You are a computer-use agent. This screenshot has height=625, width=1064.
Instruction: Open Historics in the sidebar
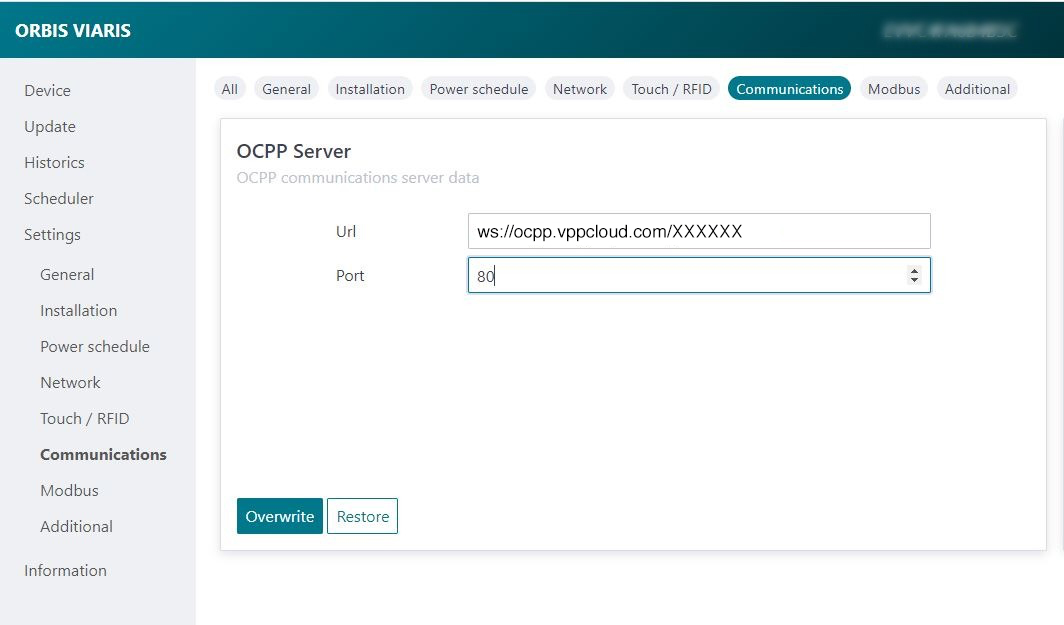pyautogui.click(x=54, y=162)
